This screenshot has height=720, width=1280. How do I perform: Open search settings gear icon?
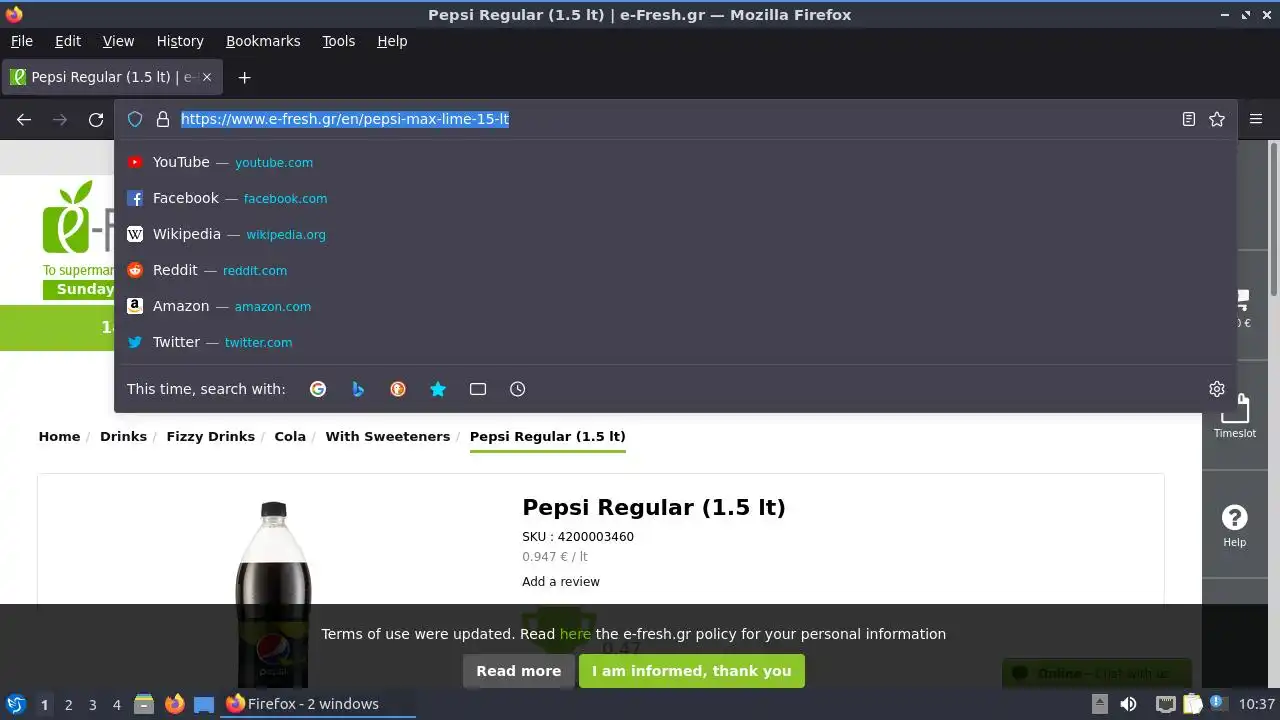click(x=1217, y=389)
